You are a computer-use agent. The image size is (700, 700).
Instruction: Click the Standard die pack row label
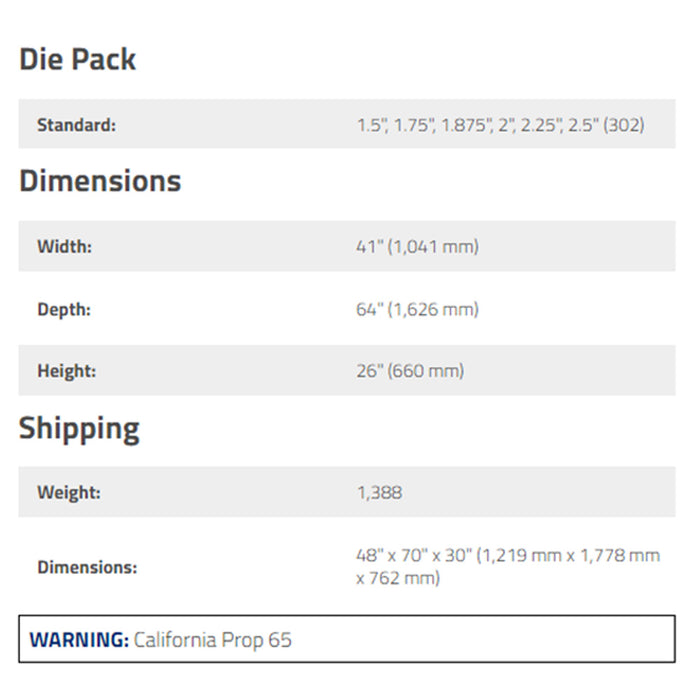click(76, 125)
